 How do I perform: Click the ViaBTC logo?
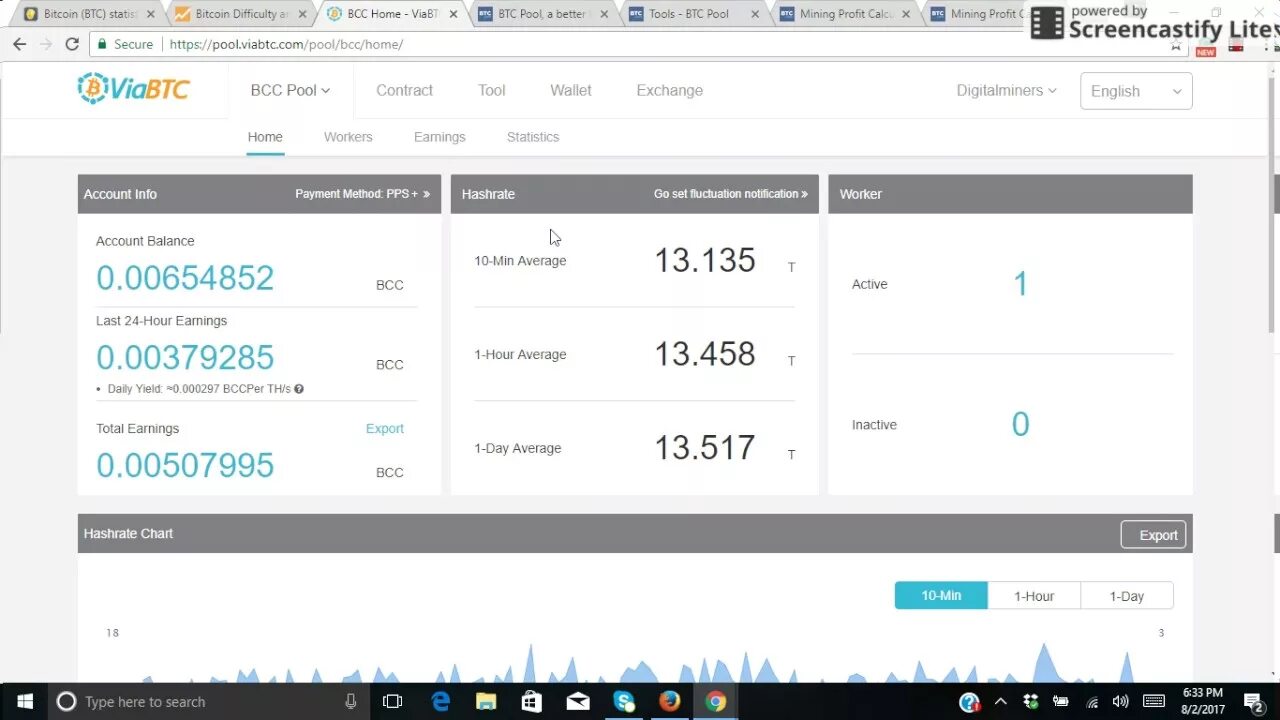(x=133, y=89)
